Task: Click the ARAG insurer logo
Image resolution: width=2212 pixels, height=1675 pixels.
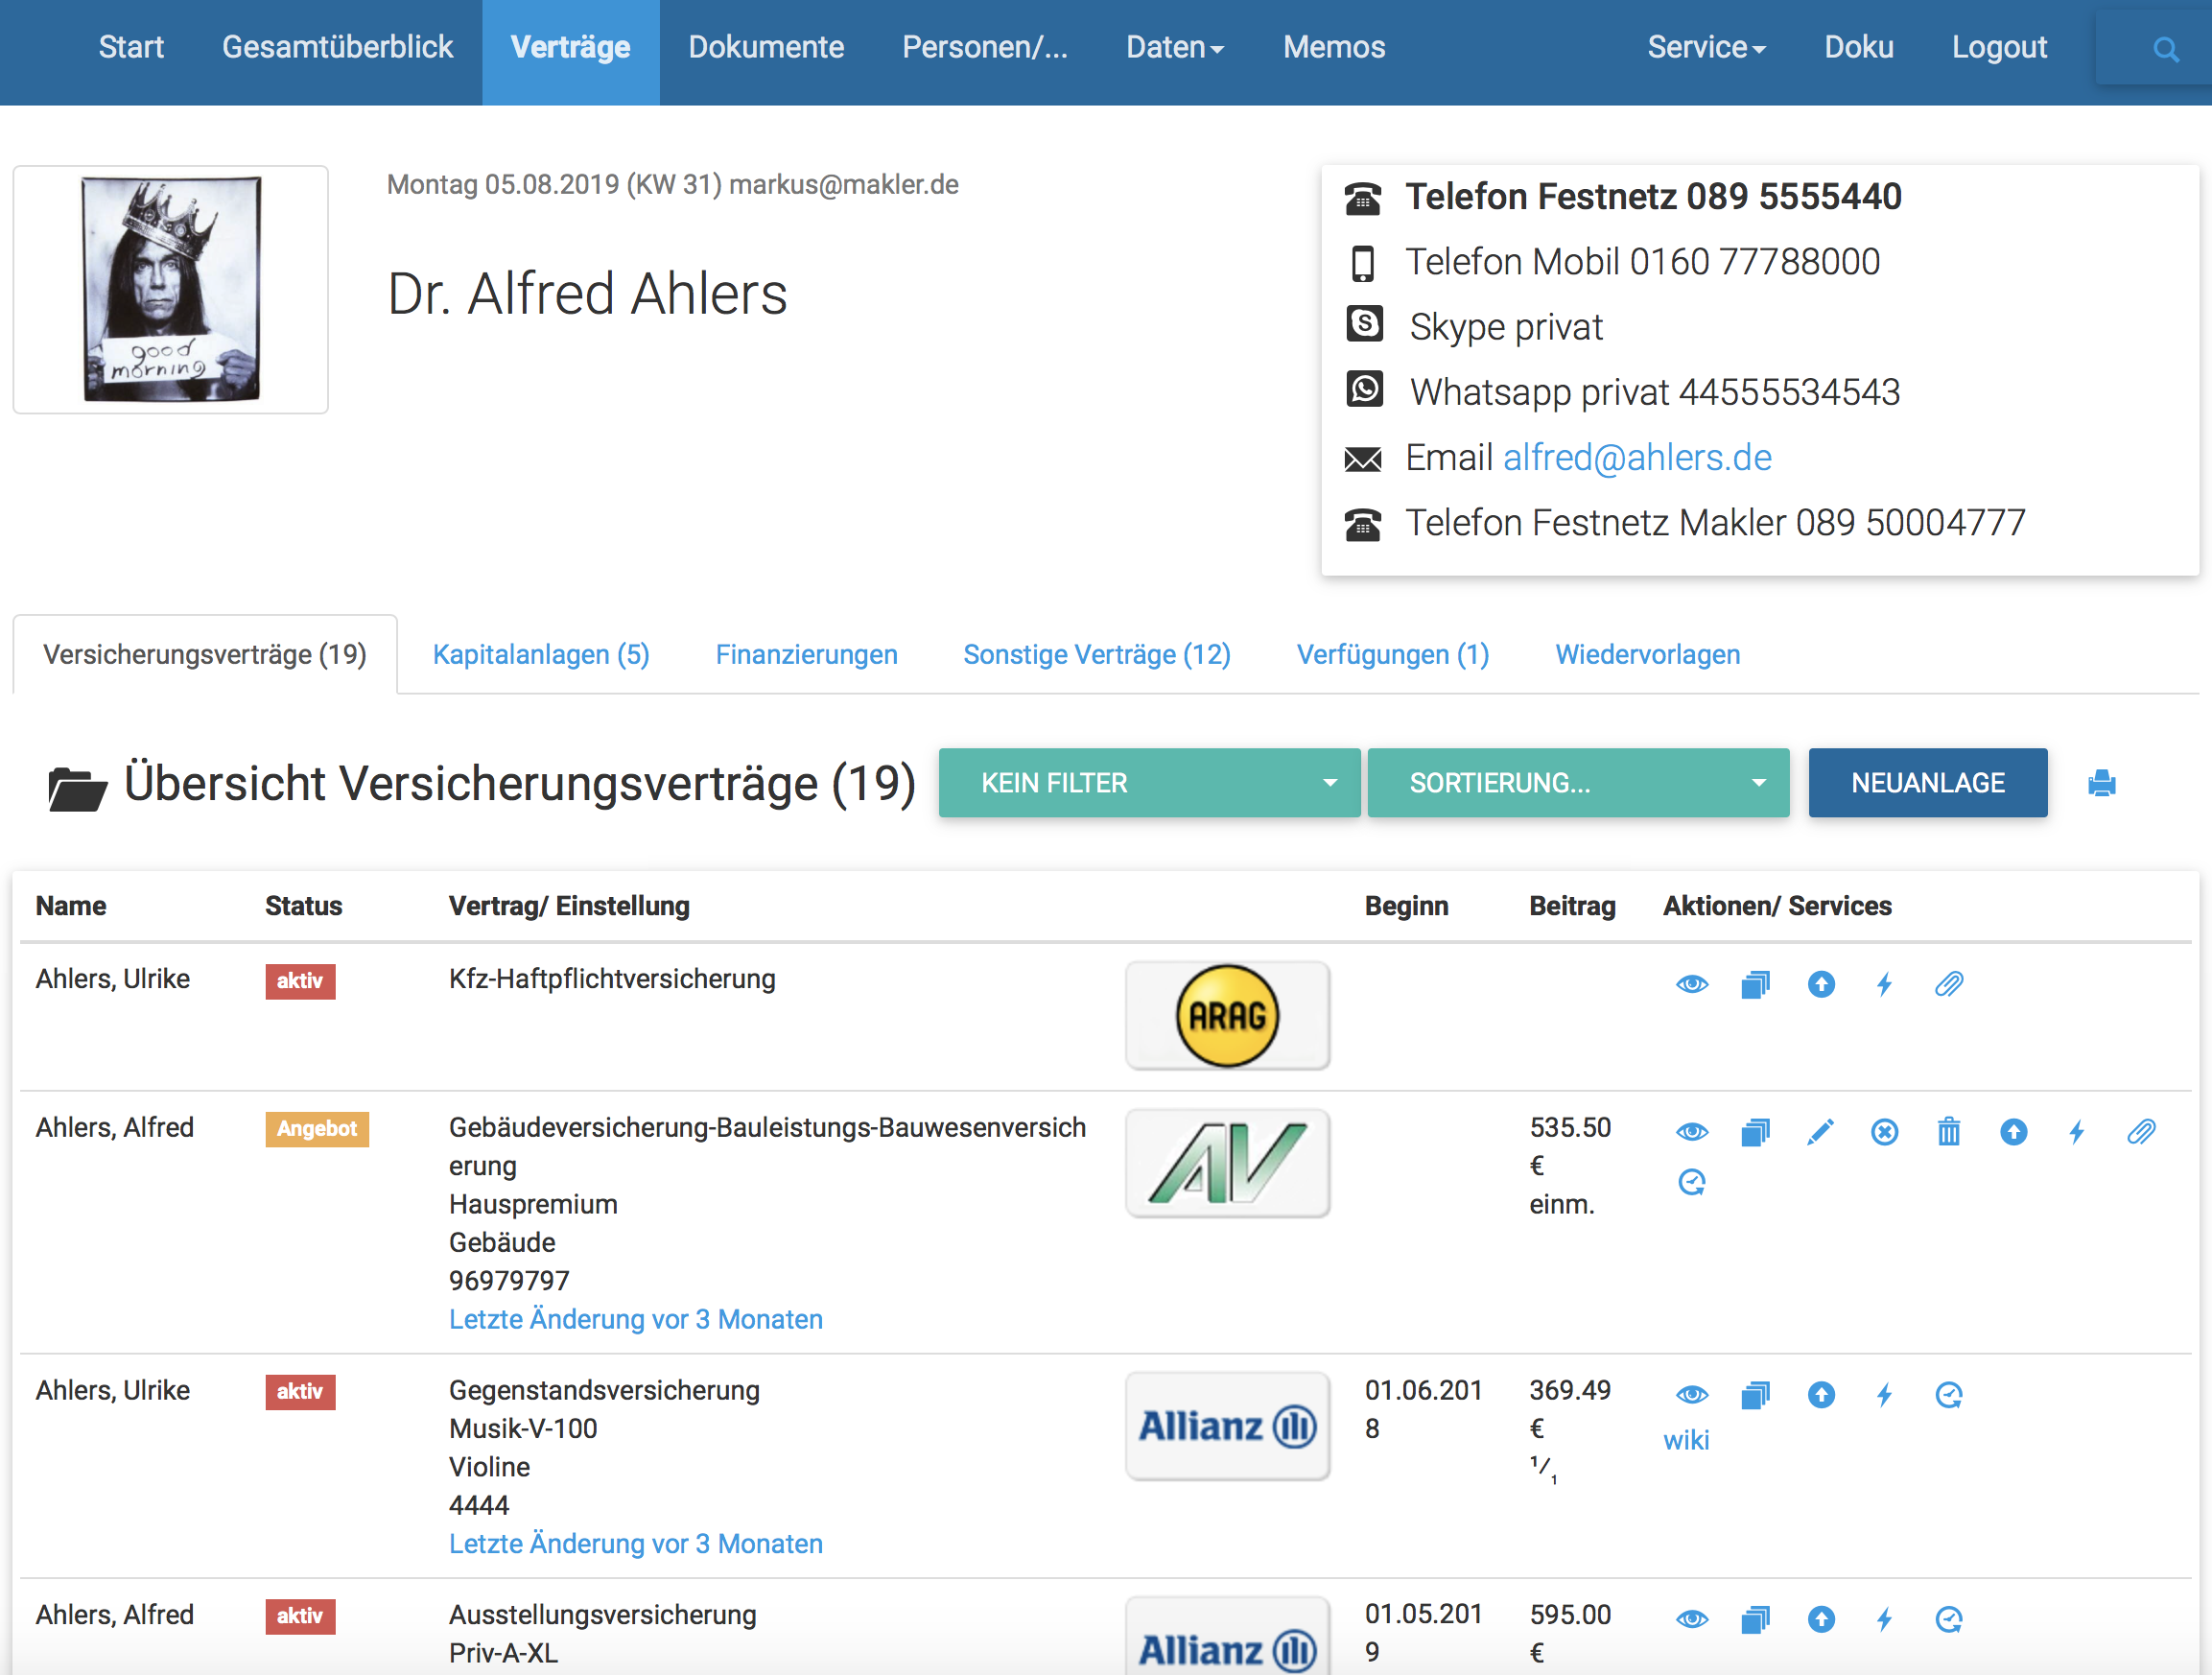Action: (x=1227, y=1015)
